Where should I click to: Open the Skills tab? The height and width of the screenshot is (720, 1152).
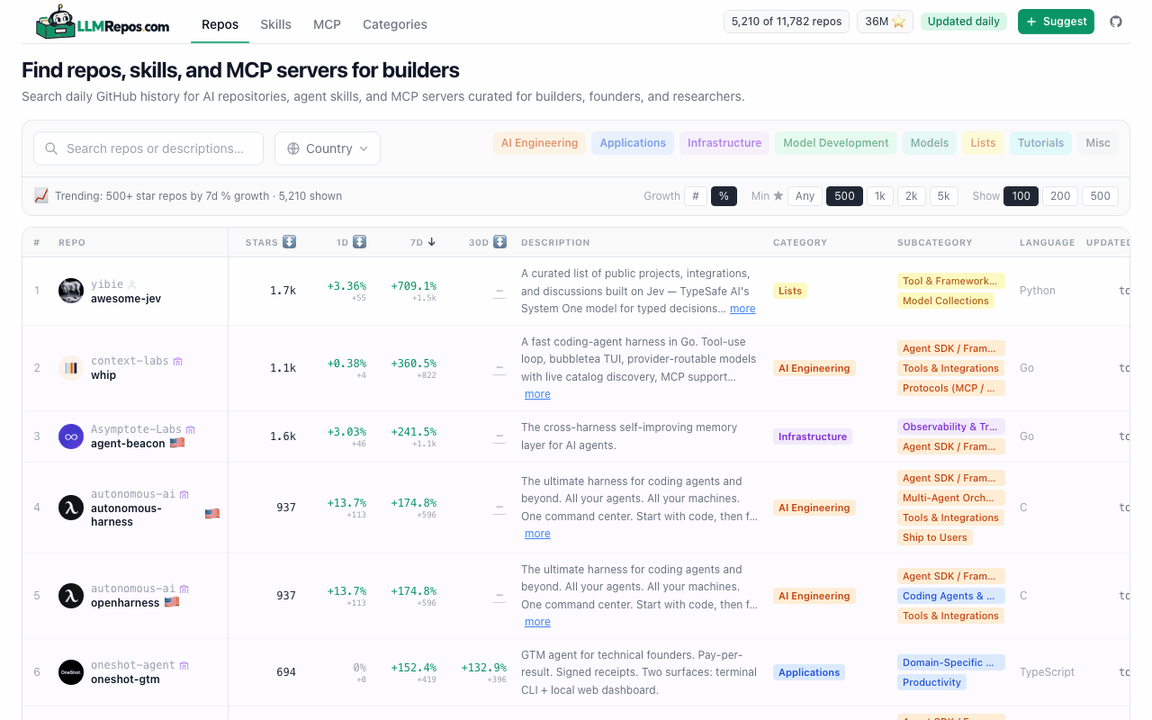pos(276,24)
